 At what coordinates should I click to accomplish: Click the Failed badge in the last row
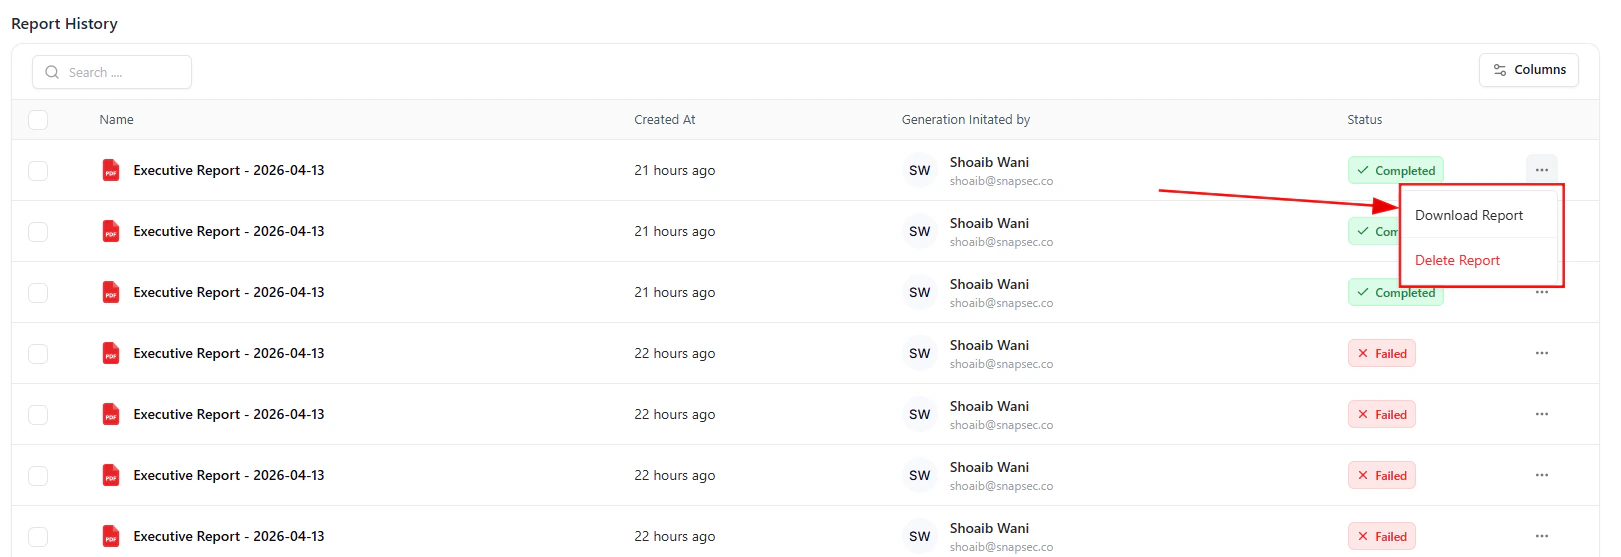[x=1381, y=537]
